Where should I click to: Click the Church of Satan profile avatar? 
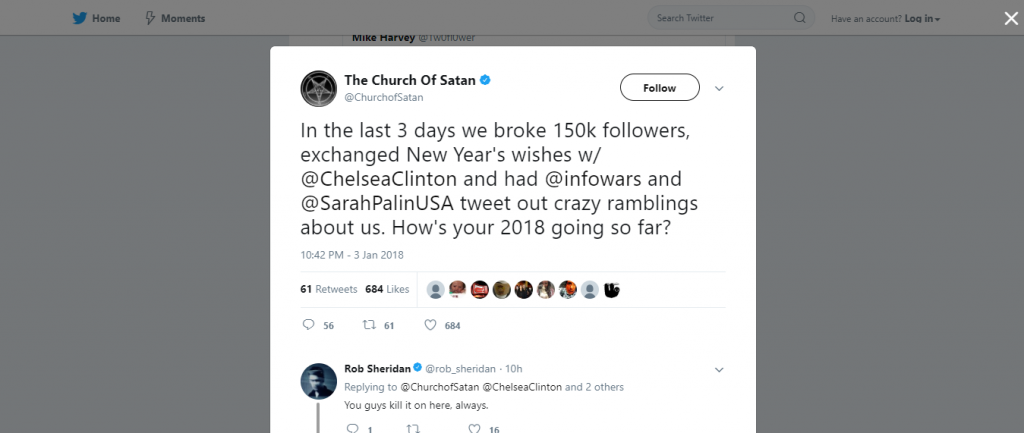click(317, 88)
